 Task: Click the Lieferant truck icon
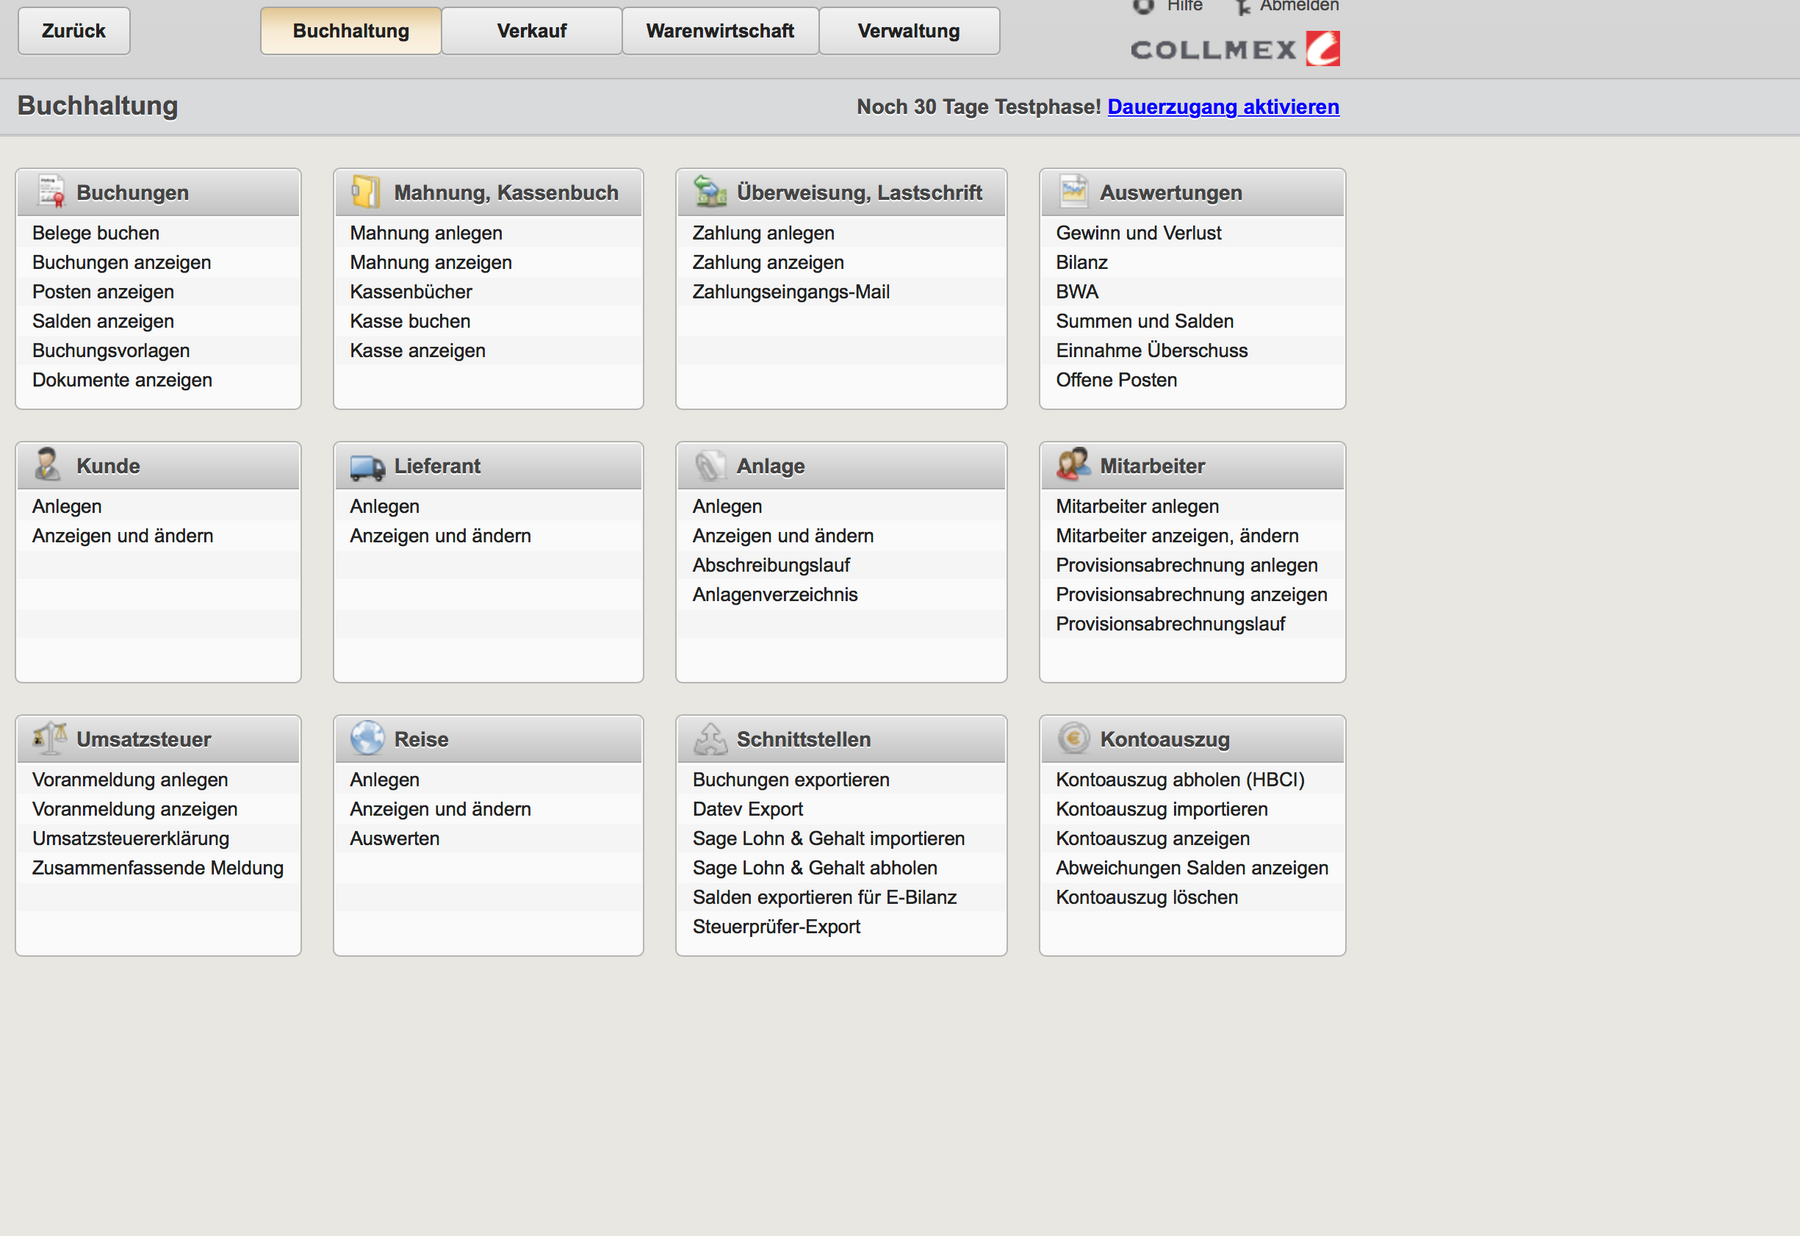[x=367, y=466]
